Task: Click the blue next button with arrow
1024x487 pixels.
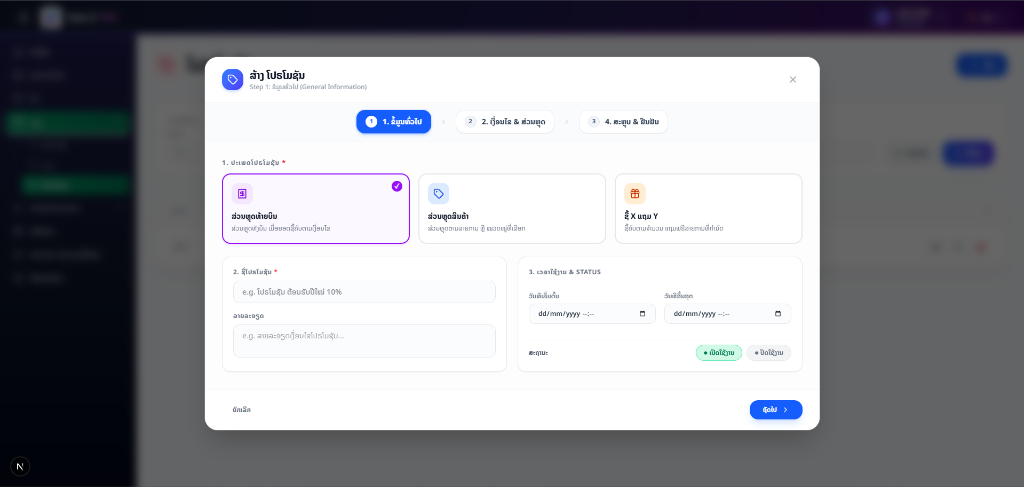Action: tap(776, 409)
